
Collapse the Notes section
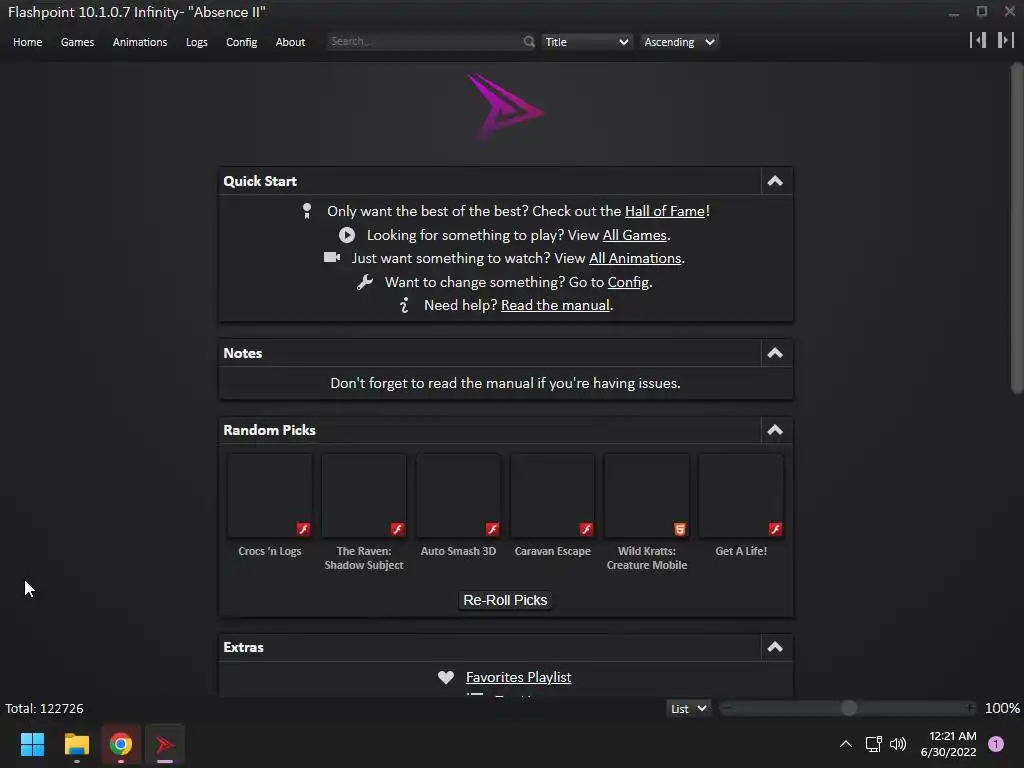click(x=775, y=353)
